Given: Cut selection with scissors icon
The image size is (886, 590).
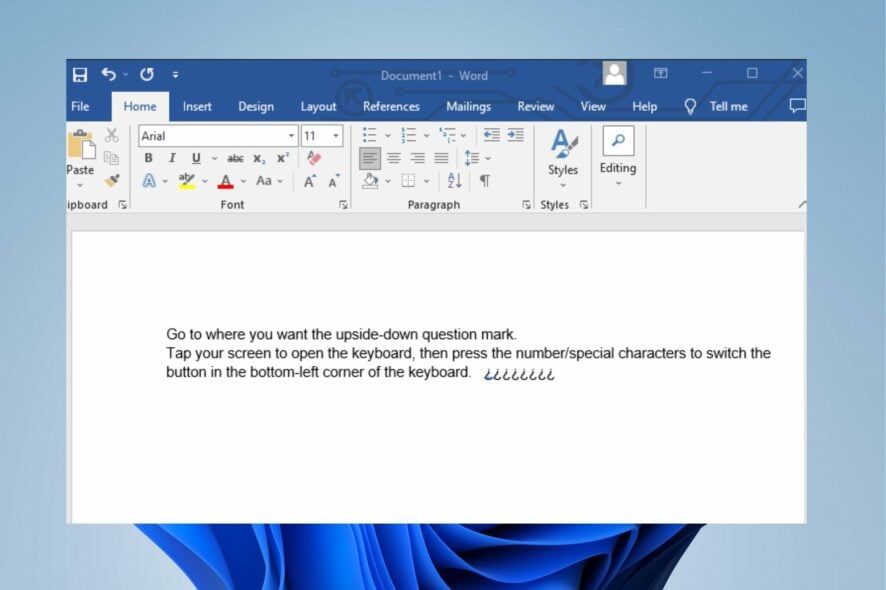Looking at the screenshot, I should click(x=112, y=135).
